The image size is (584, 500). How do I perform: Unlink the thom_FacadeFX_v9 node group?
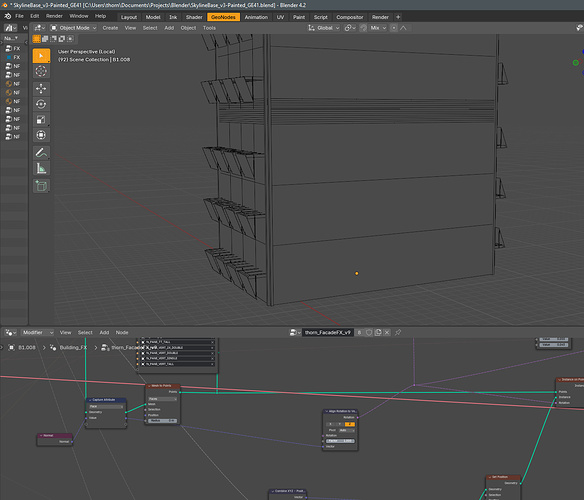click(387, 332)
